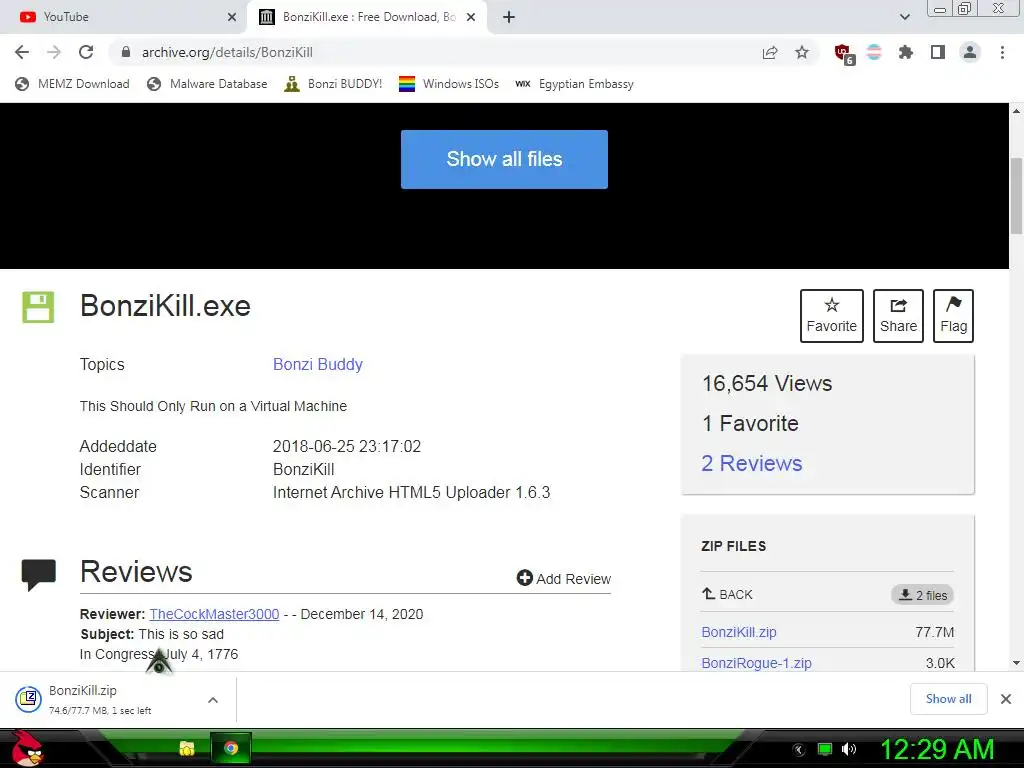1024x768 pixels.
Task: Click the reviews speech bubble icon
Action: pyautogui.click(x=39, y=574)
